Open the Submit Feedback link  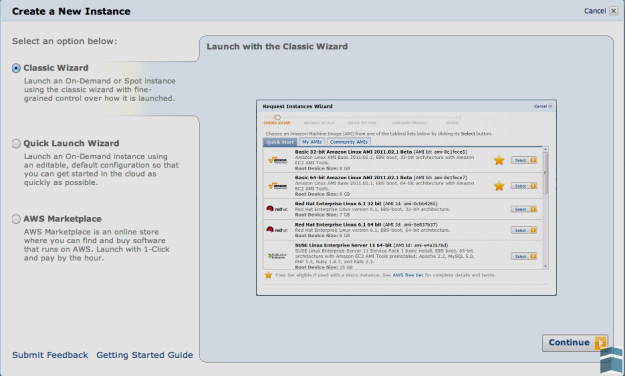pos(50,355)
